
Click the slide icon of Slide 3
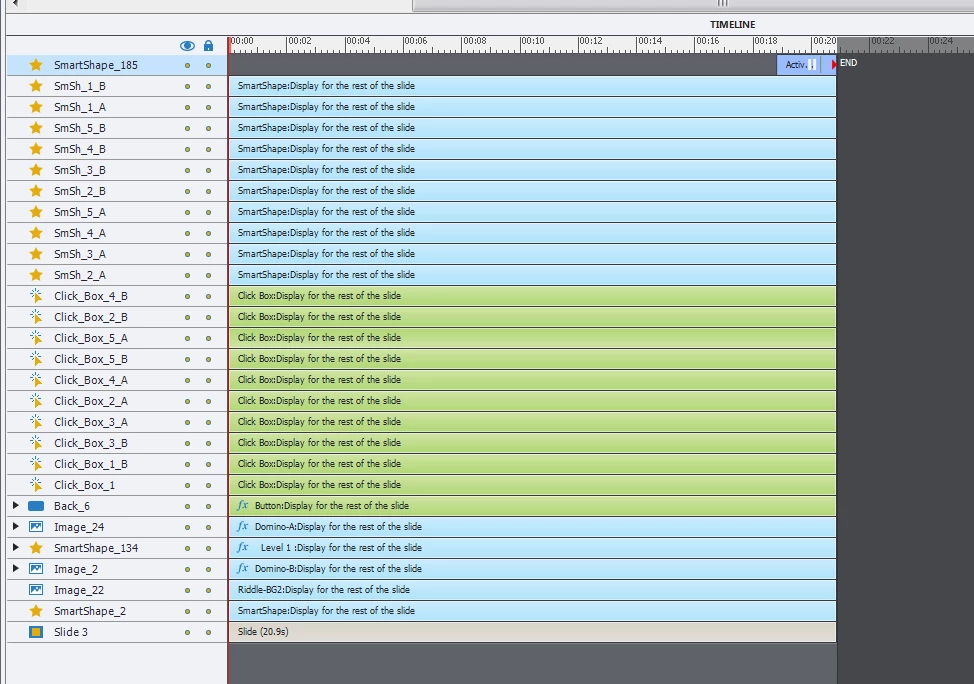[x=36, y=632]
